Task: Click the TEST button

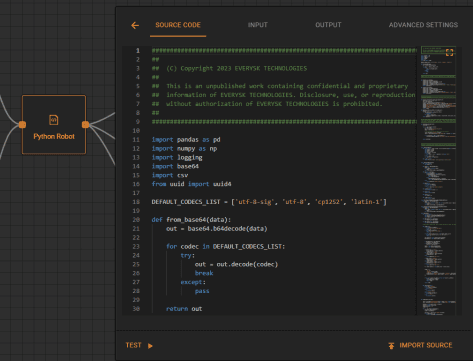Action: pos(133,345)
